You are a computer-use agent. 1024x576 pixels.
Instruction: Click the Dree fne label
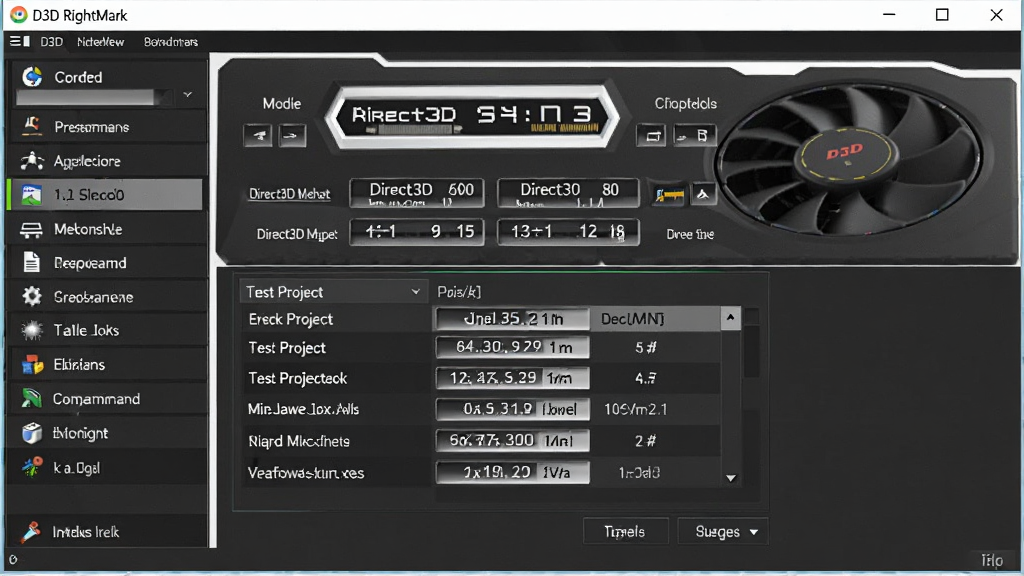tap(690, 234)
